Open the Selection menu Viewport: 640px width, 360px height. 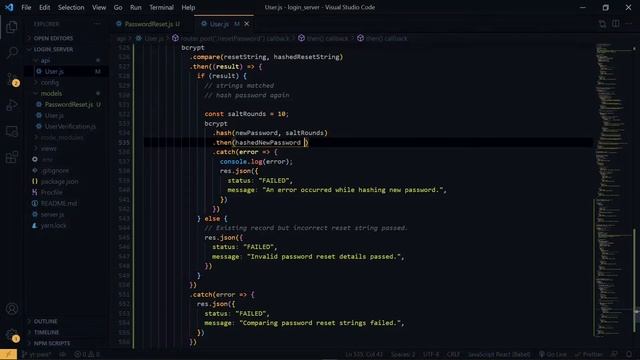(x=71, y=7)
